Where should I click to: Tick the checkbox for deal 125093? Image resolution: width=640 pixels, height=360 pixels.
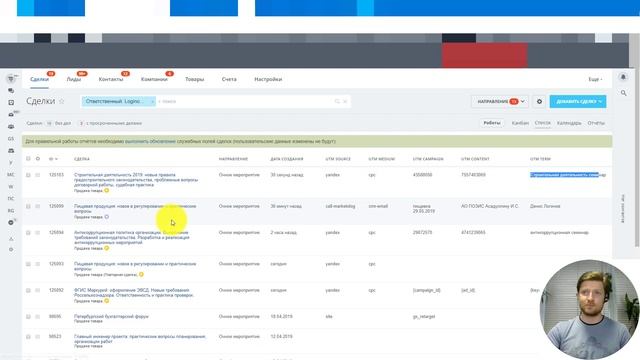click(28, 264)
